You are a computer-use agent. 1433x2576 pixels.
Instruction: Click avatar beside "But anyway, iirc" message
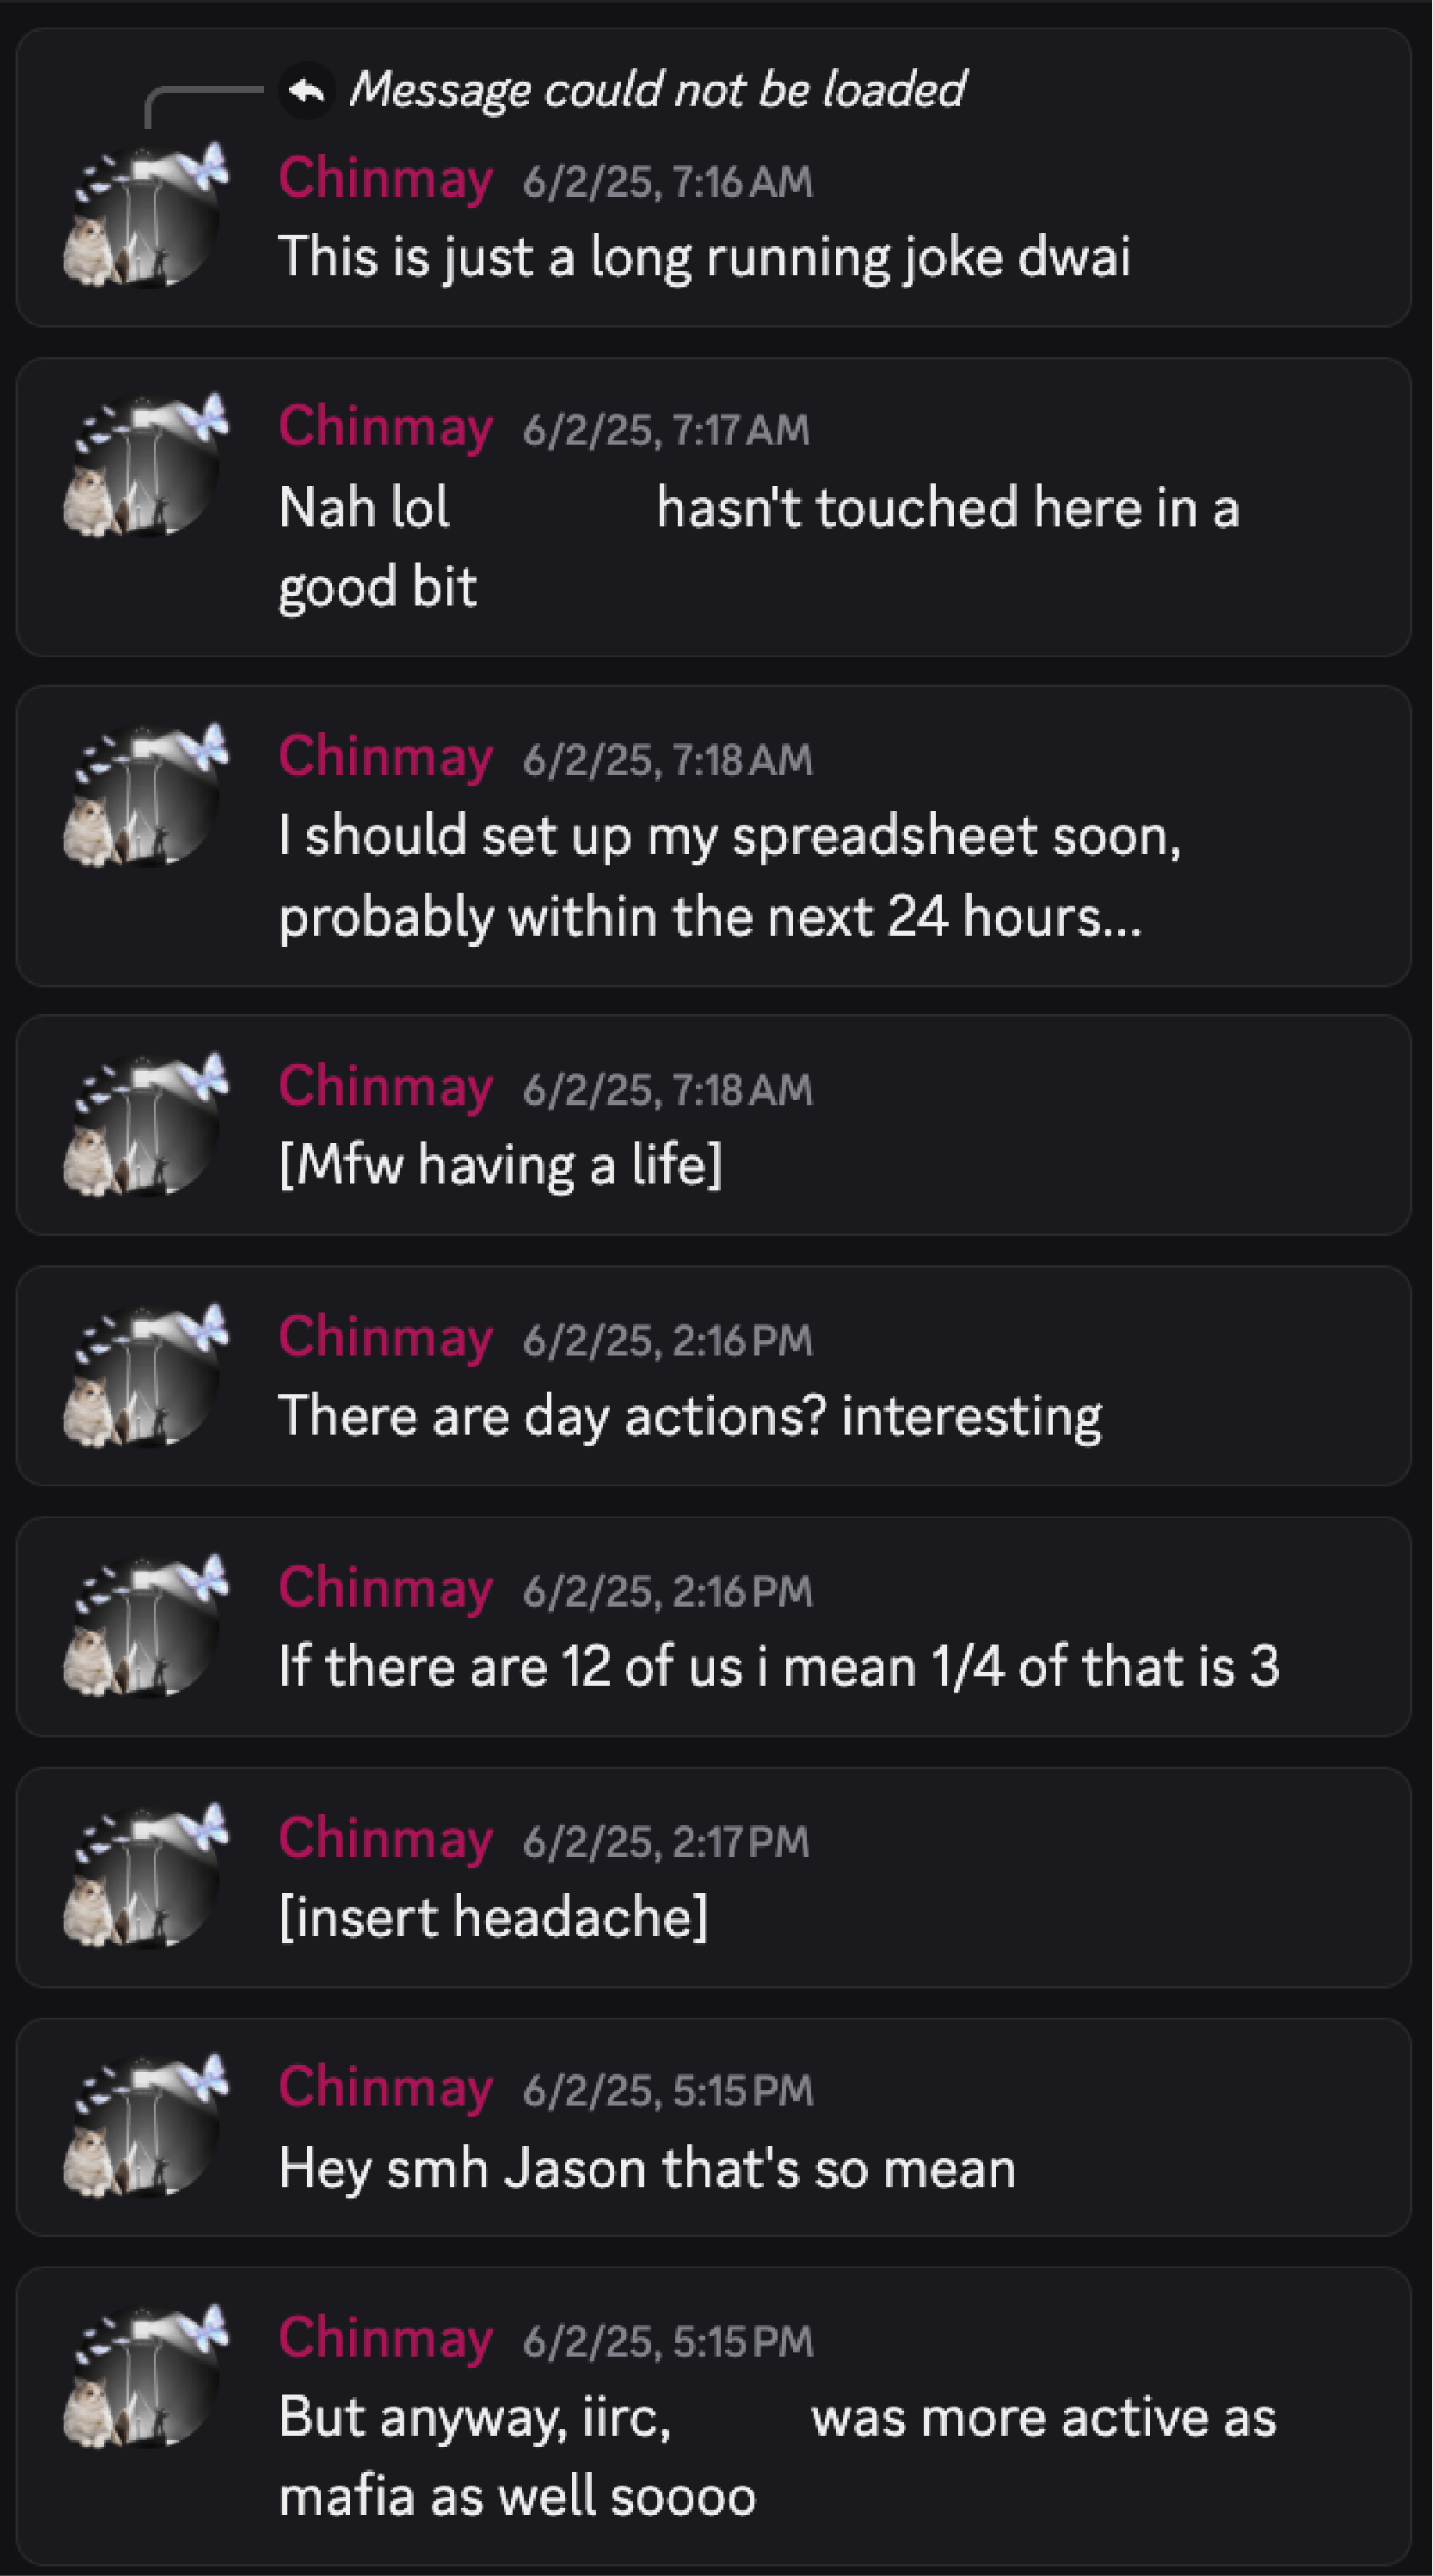[144, 2378]
